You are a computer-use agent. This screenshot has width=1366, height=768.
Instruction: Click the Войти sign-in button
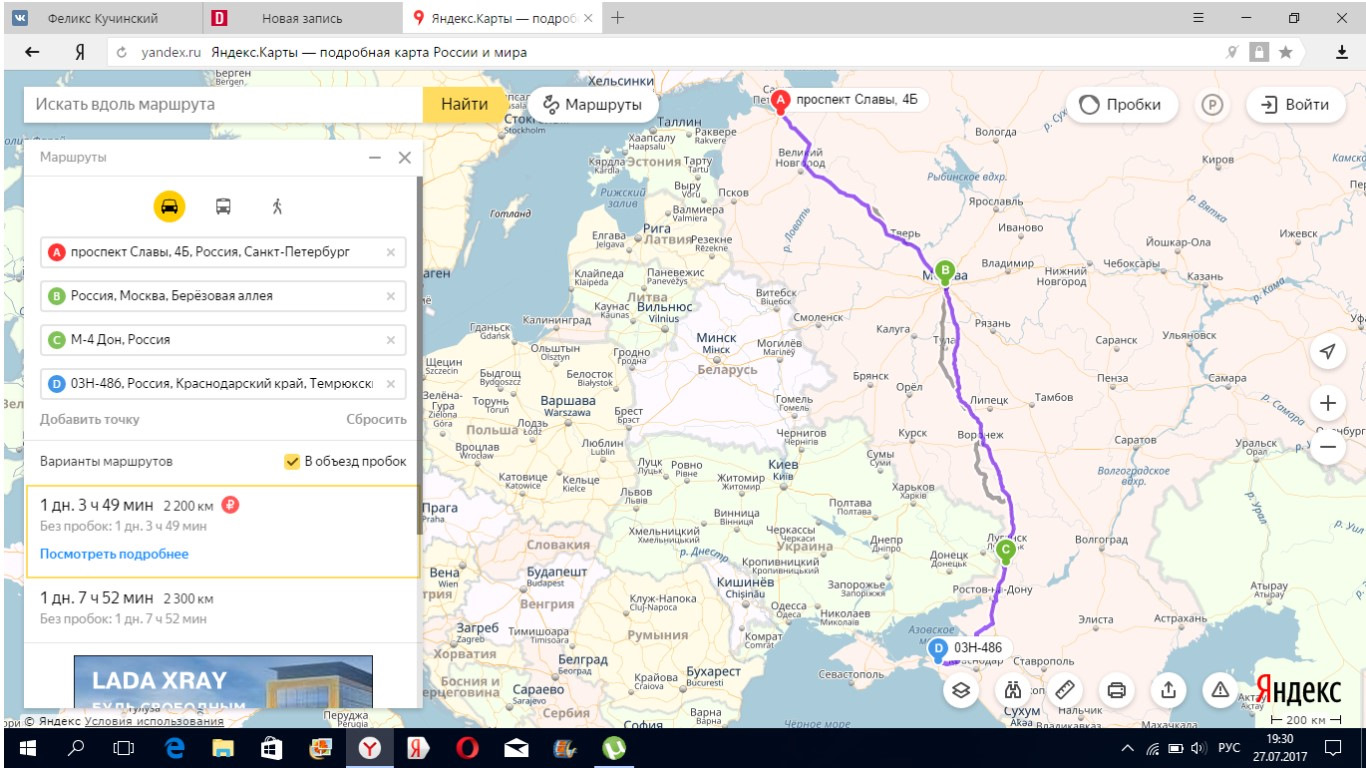(x=1294, y=105)
